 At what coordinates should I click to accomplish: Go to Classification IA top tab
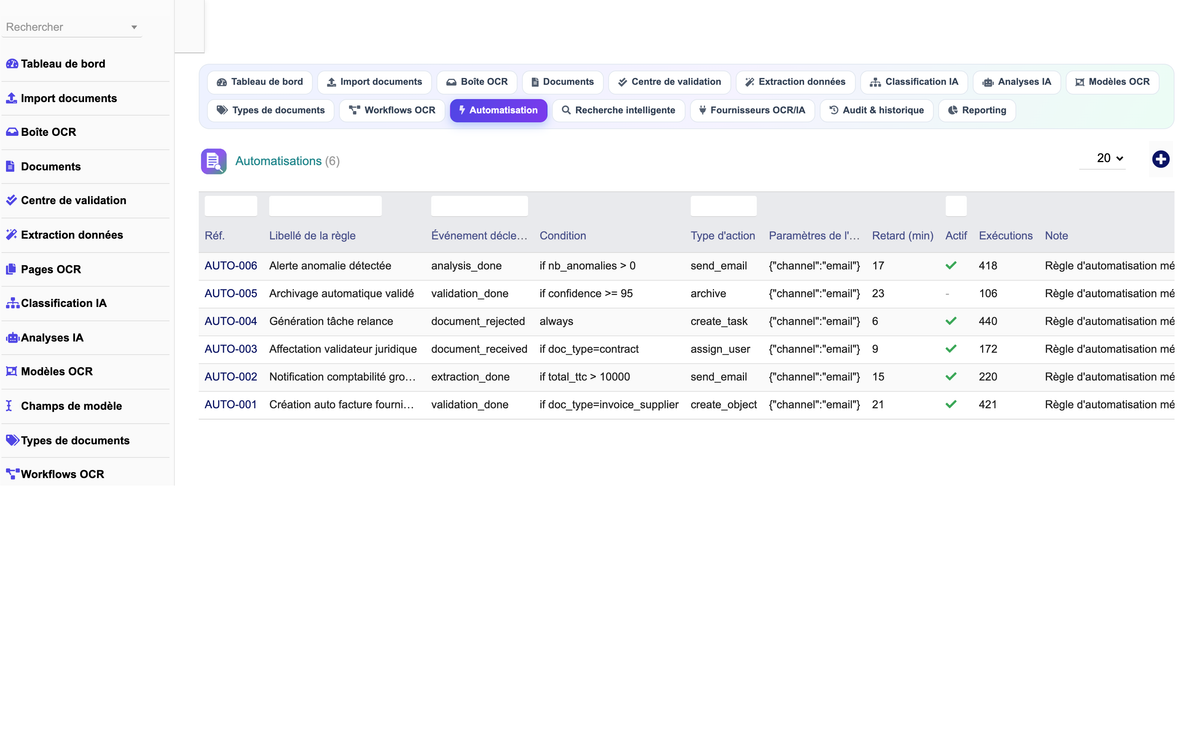pyautogui.click(x=914, y=82)
